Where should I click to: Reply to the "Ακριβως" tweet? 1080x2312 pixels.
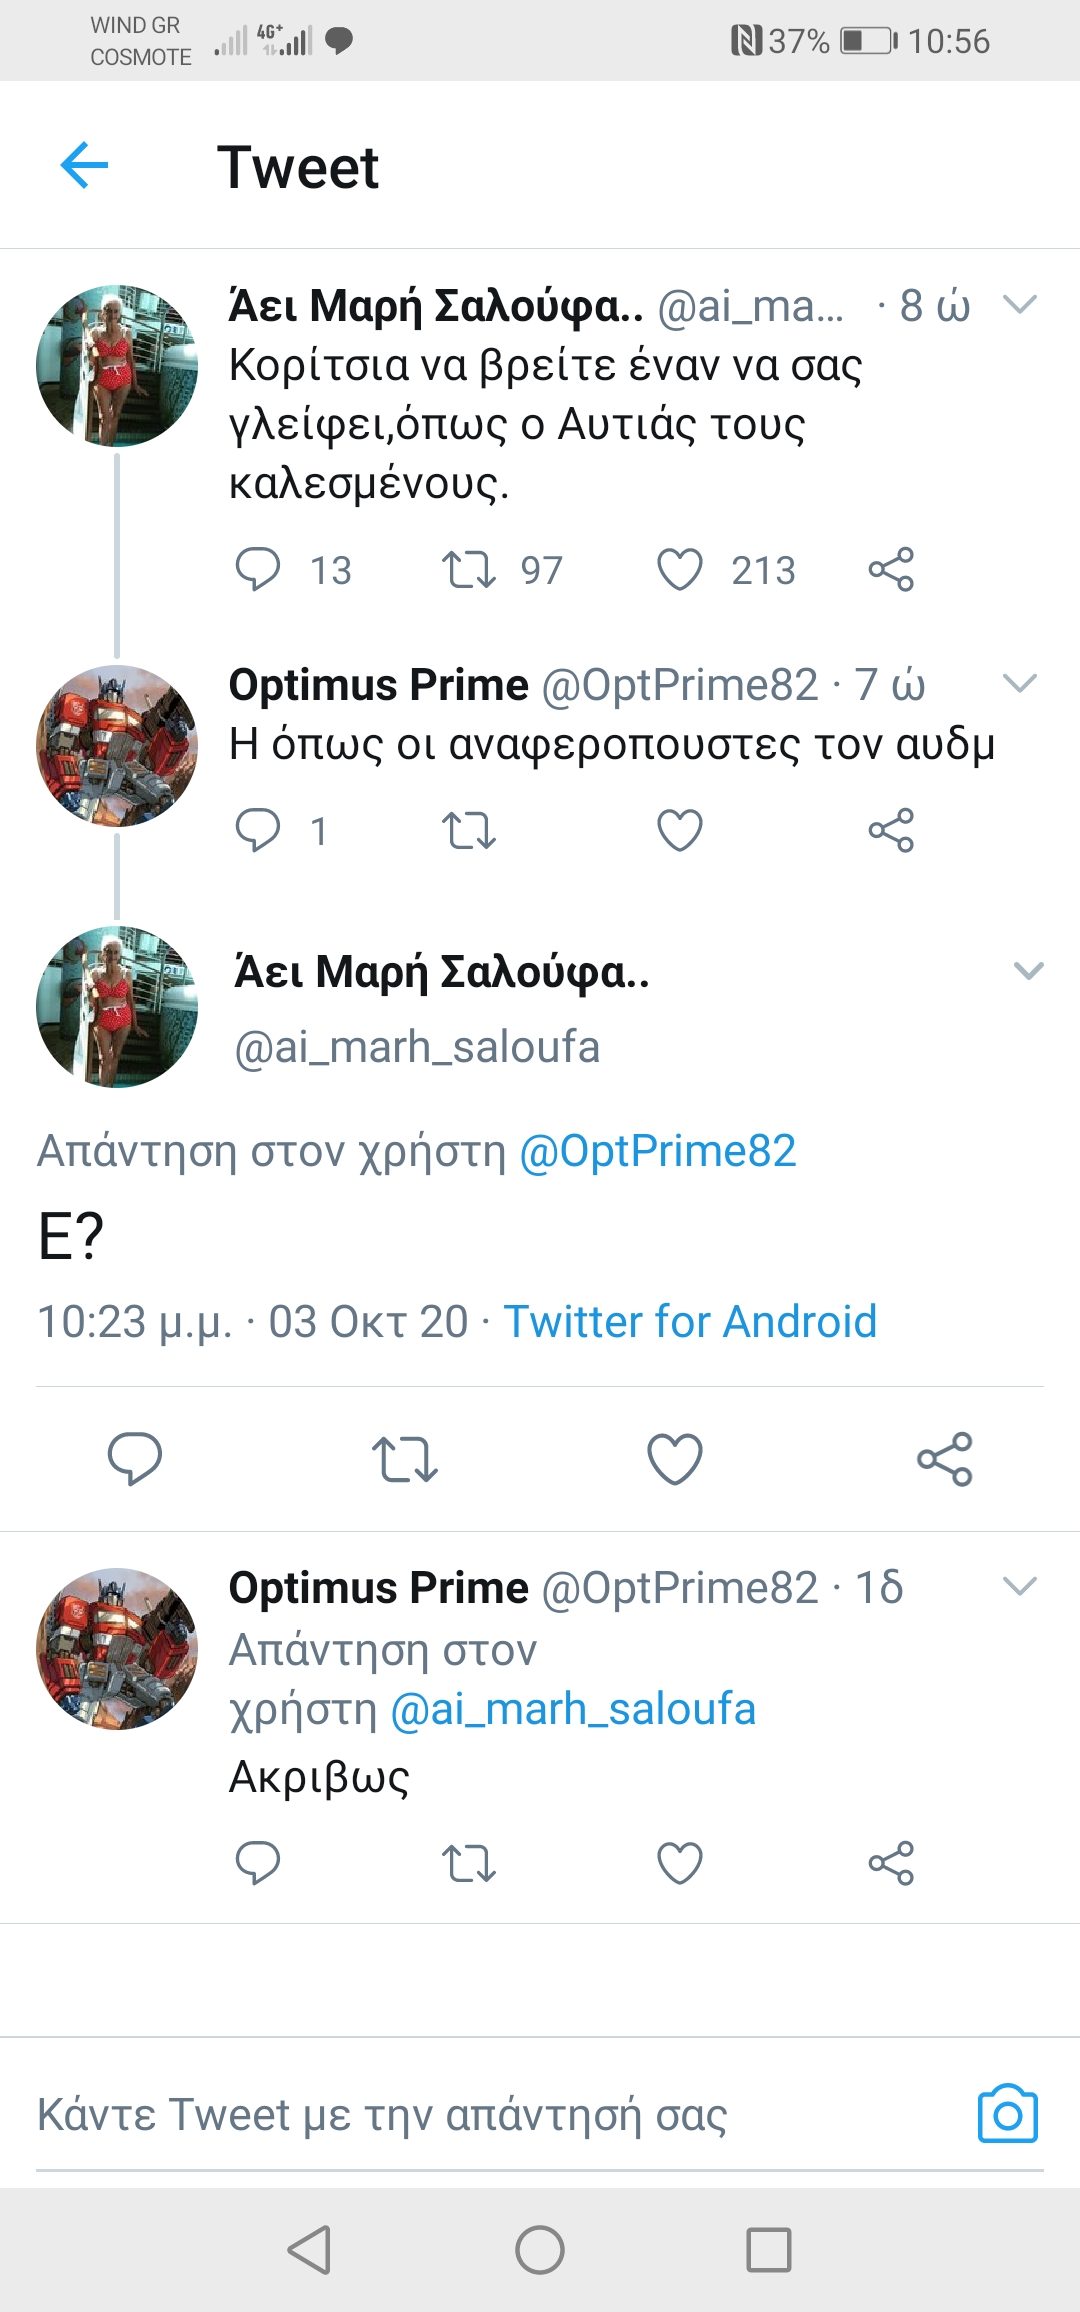click(257, 1863)
